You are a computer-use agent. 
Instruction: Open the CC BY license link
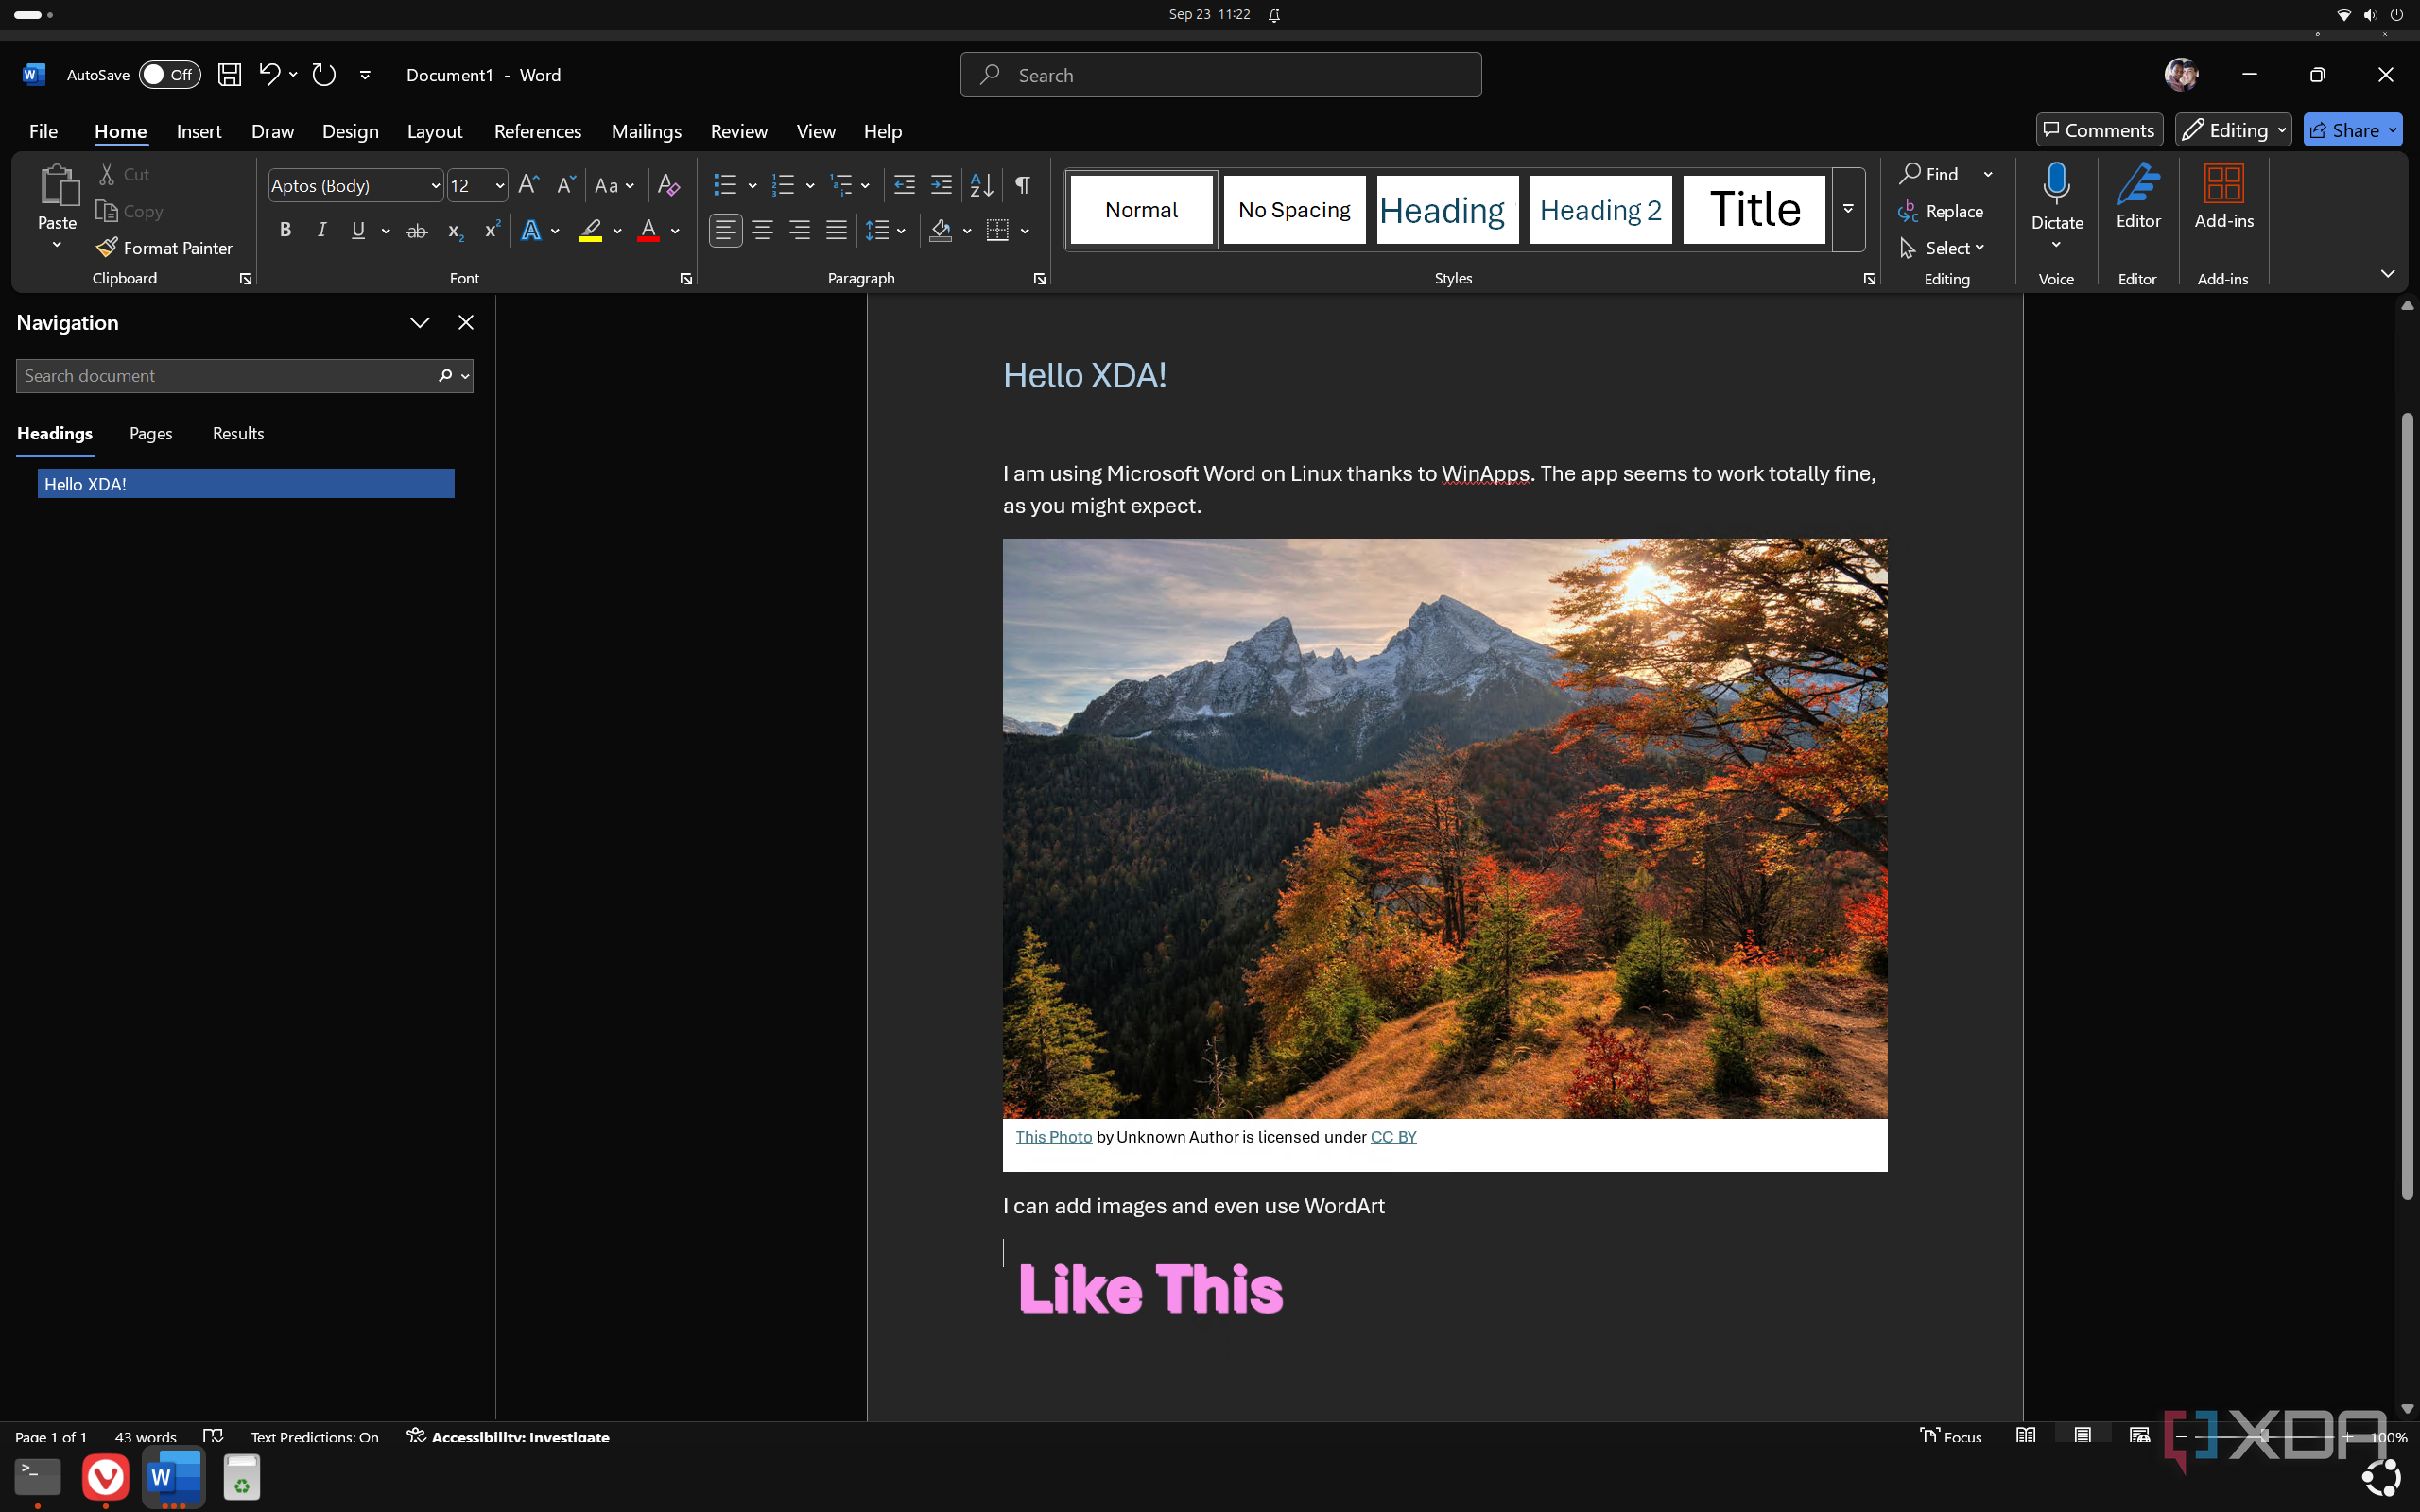[1393, 1137]
